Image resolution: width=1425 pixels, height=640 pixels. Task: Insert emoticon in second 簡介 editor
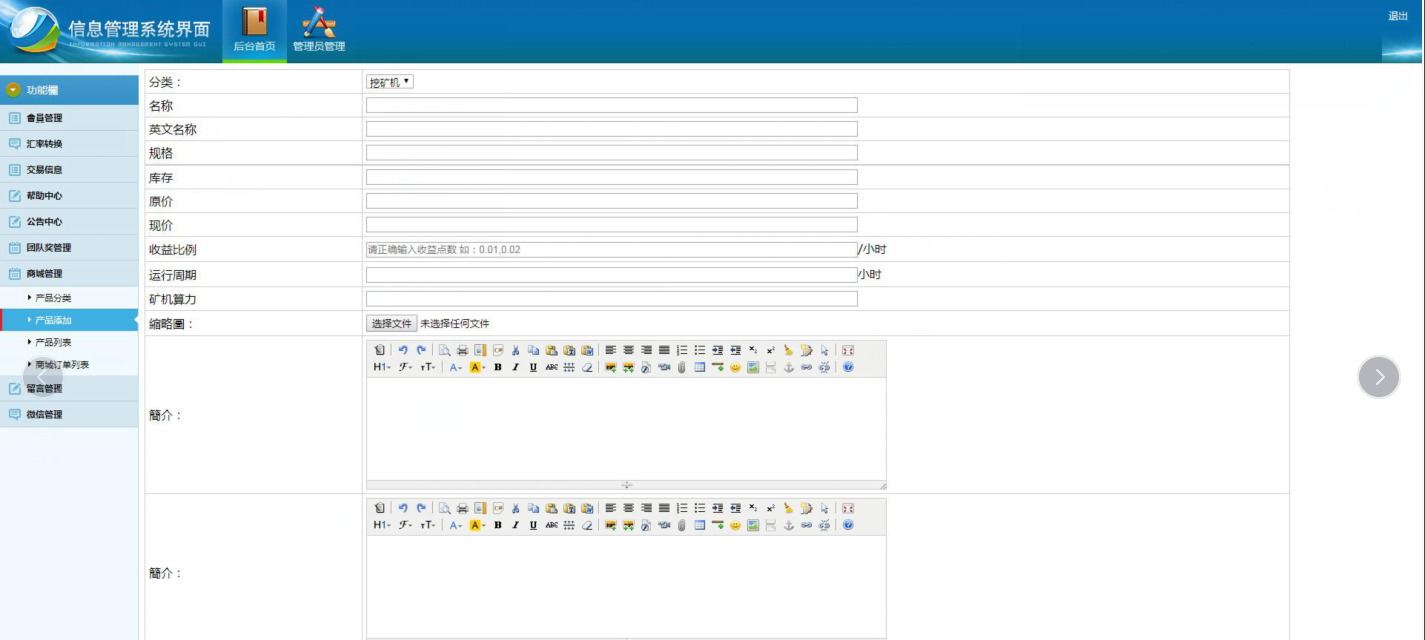tap(735, 525)
